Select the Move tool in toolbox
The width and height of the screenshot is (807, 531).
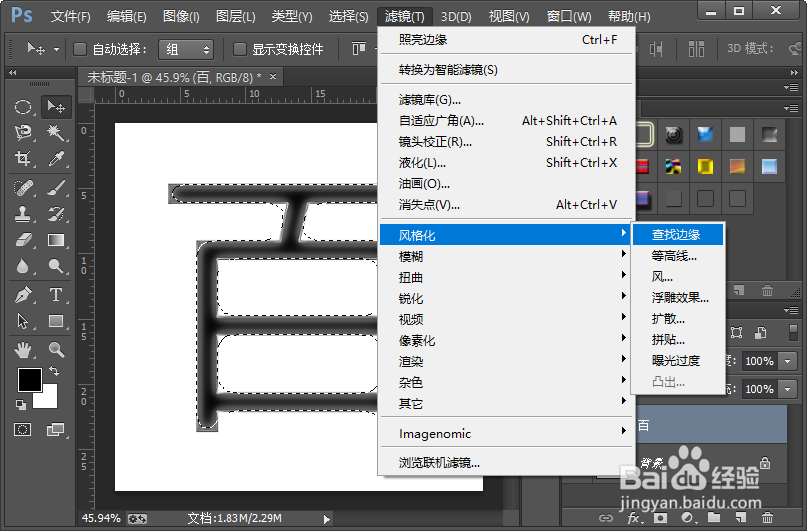point(56,107)
